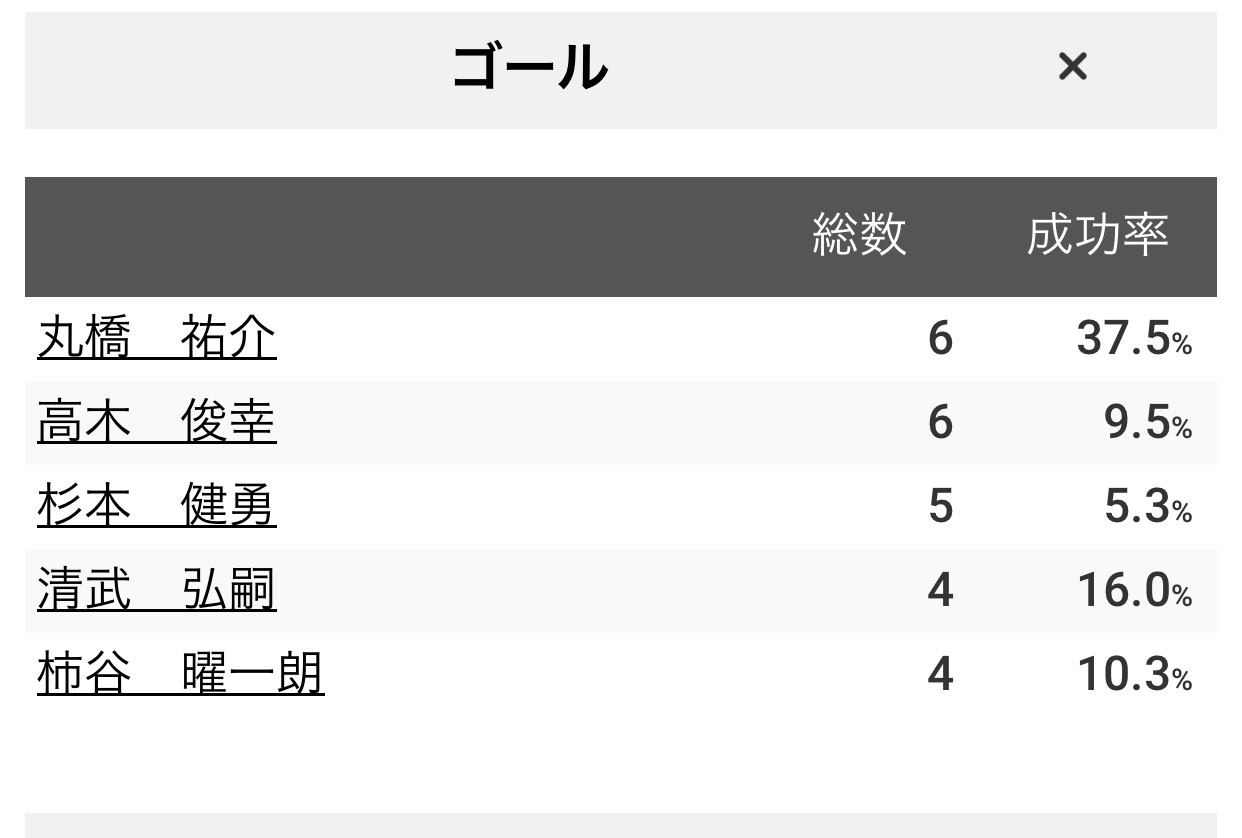1242x838 pixels.
Task: Open player link 高木 俊幸
Action: [156, 423]
